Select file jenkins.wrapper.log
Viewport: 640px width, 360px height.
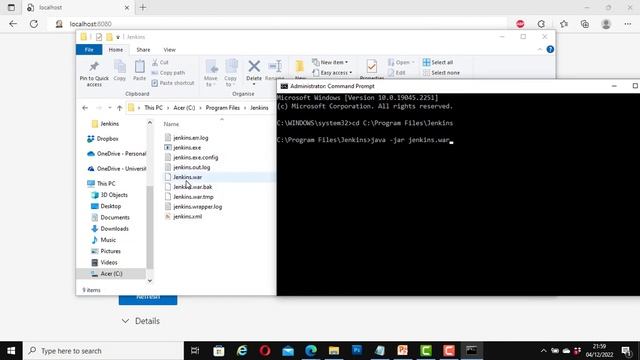[x=198, y=207]
